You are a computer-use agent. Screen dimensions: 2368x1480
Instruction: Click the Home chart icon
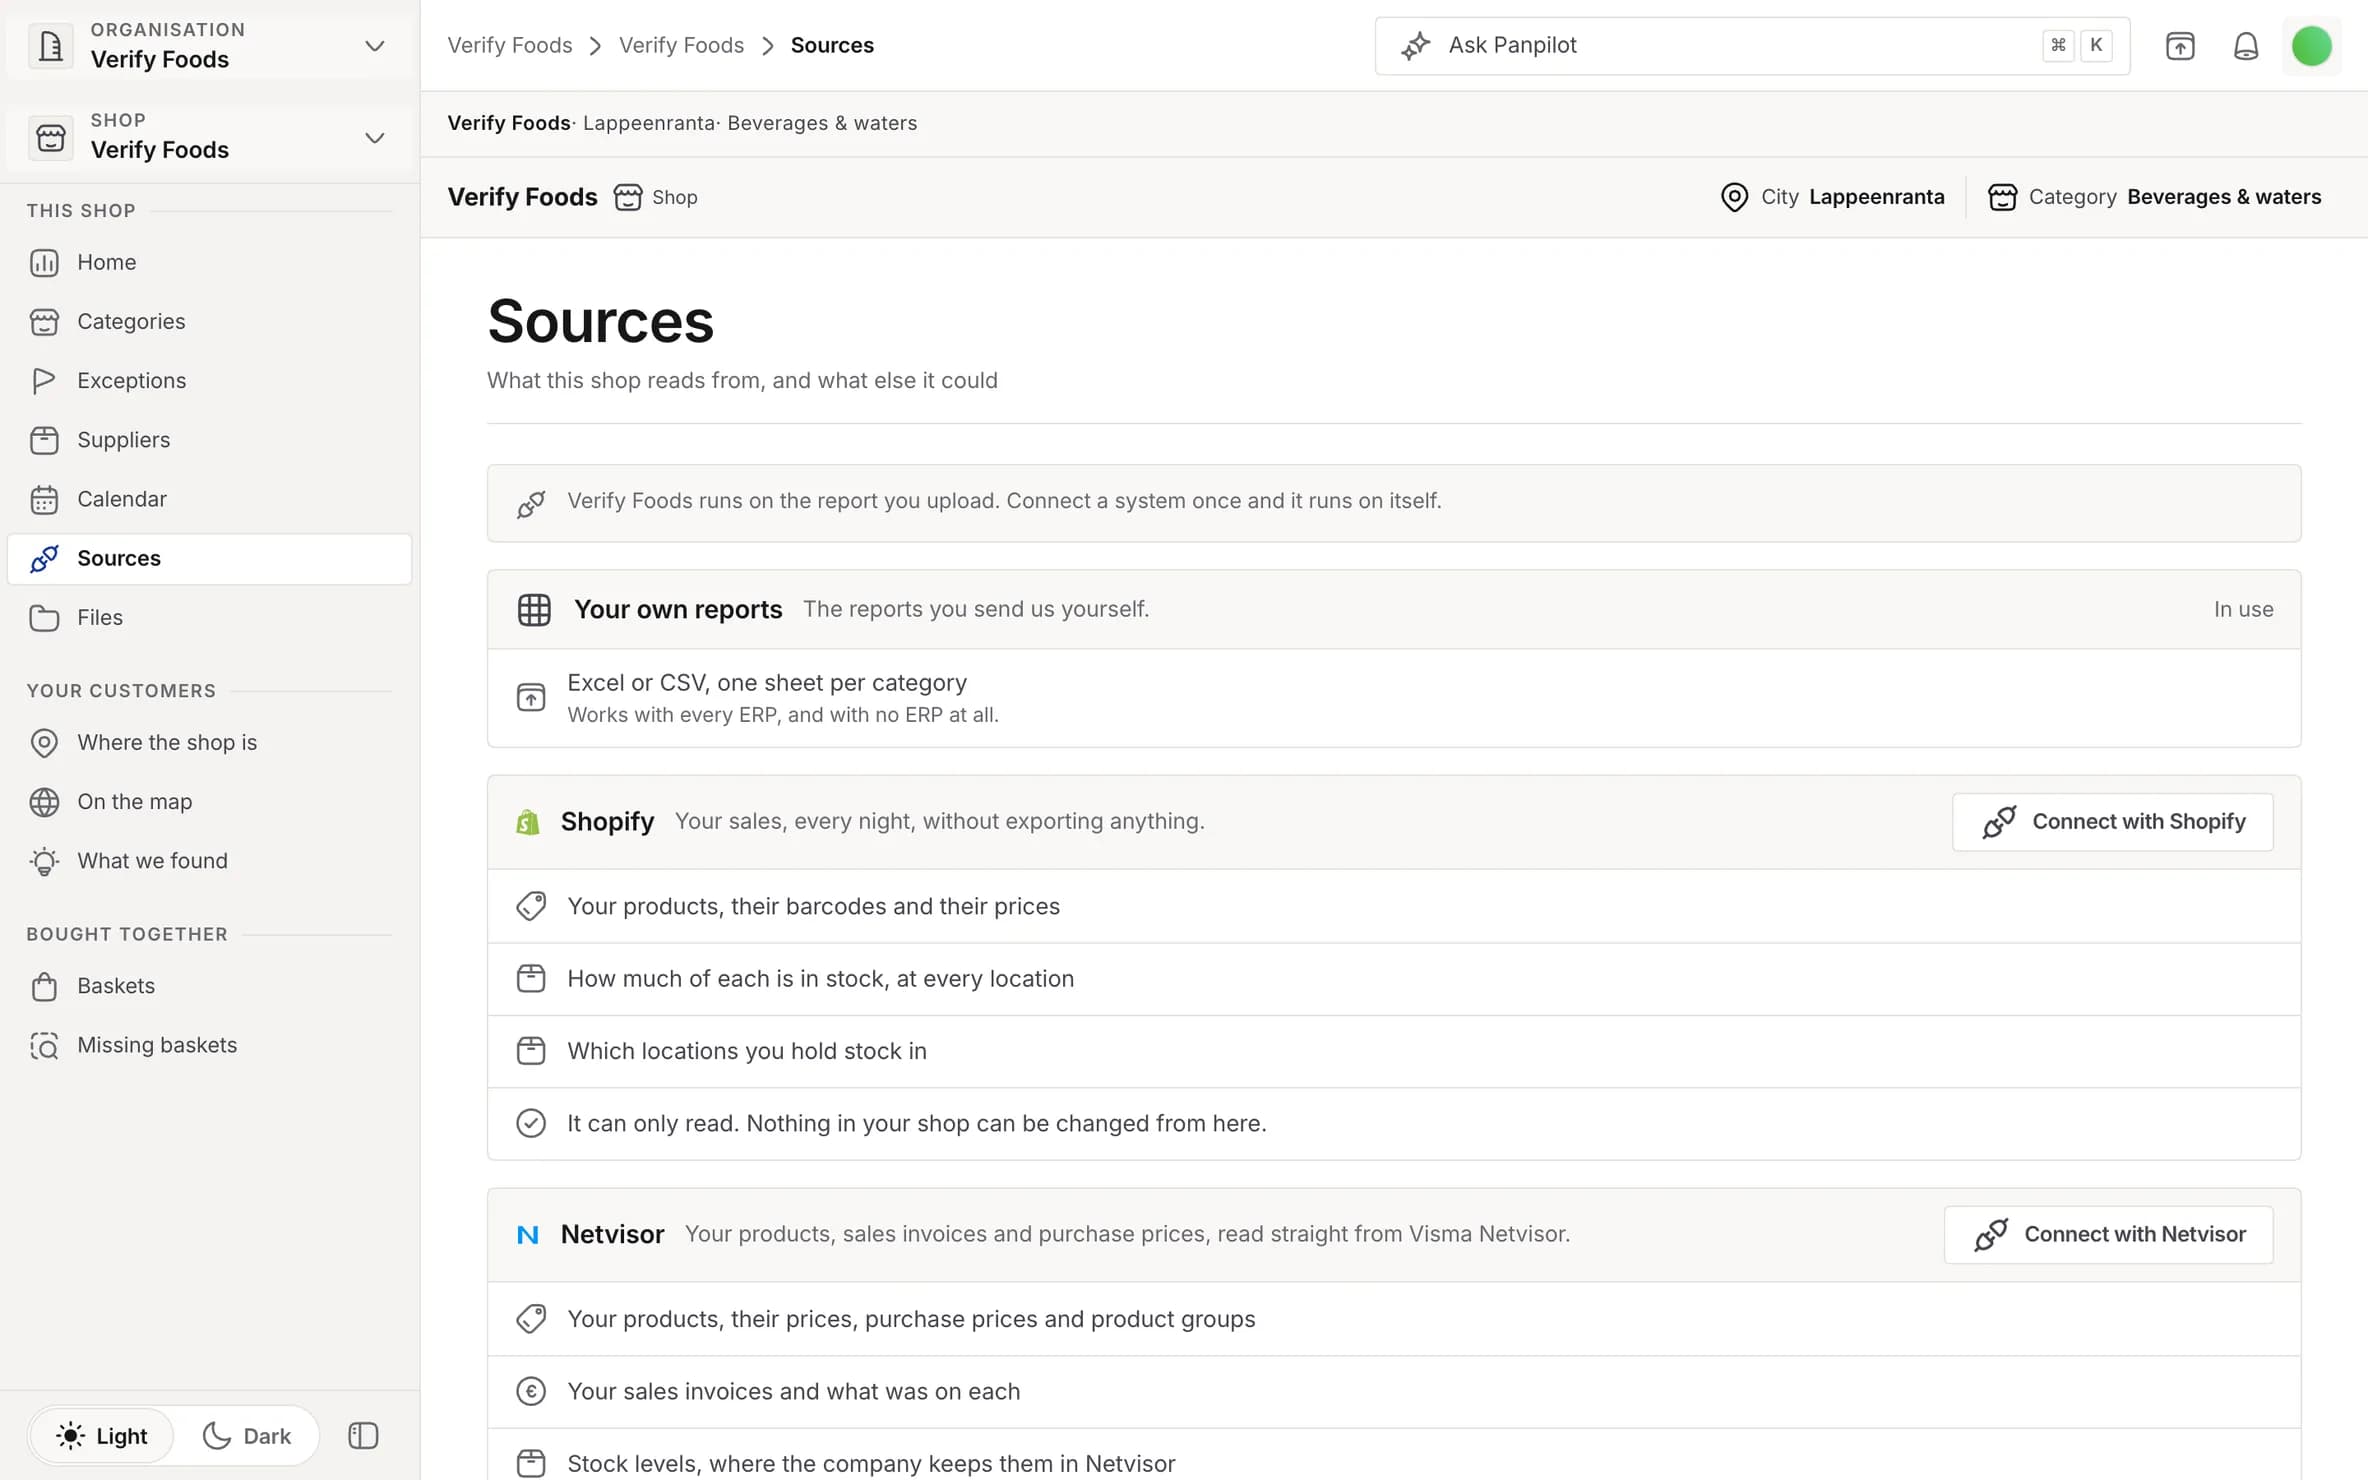point(44,262)
